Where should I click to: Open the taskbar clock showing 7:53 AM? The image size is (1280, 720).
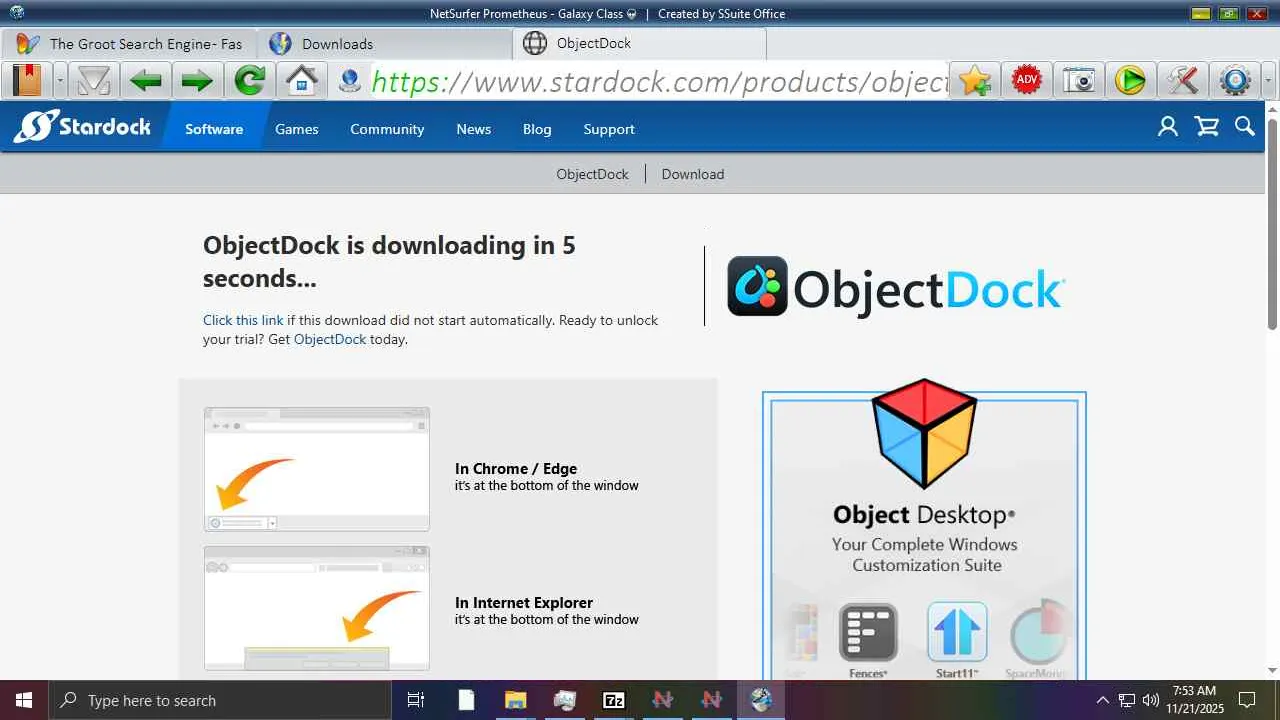[x=1194, y=700]
